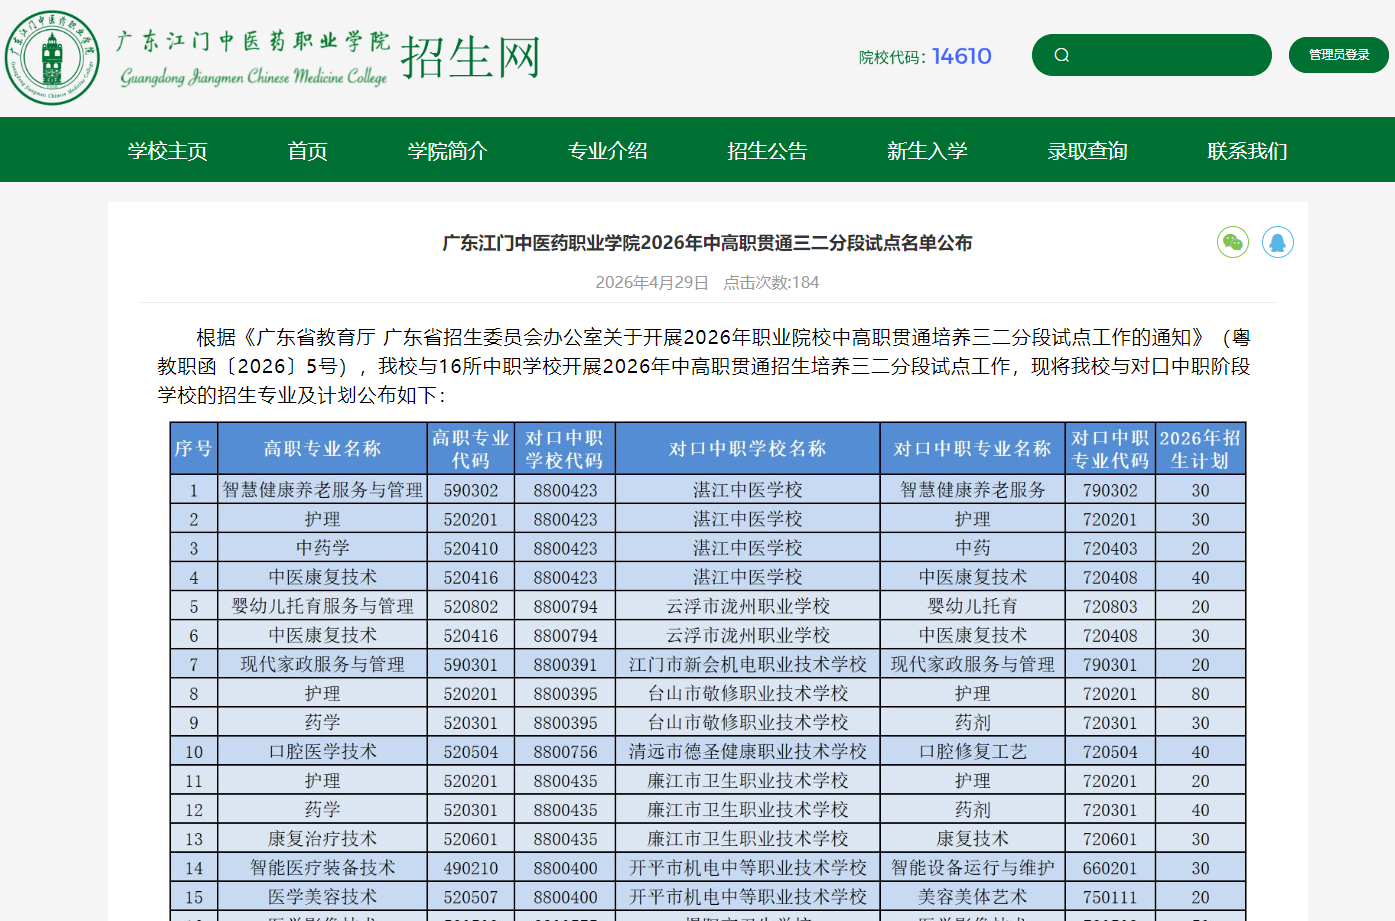
Task: Click 廉江市卫生职业技术学校 in row 11
Action: click(748, 780)
